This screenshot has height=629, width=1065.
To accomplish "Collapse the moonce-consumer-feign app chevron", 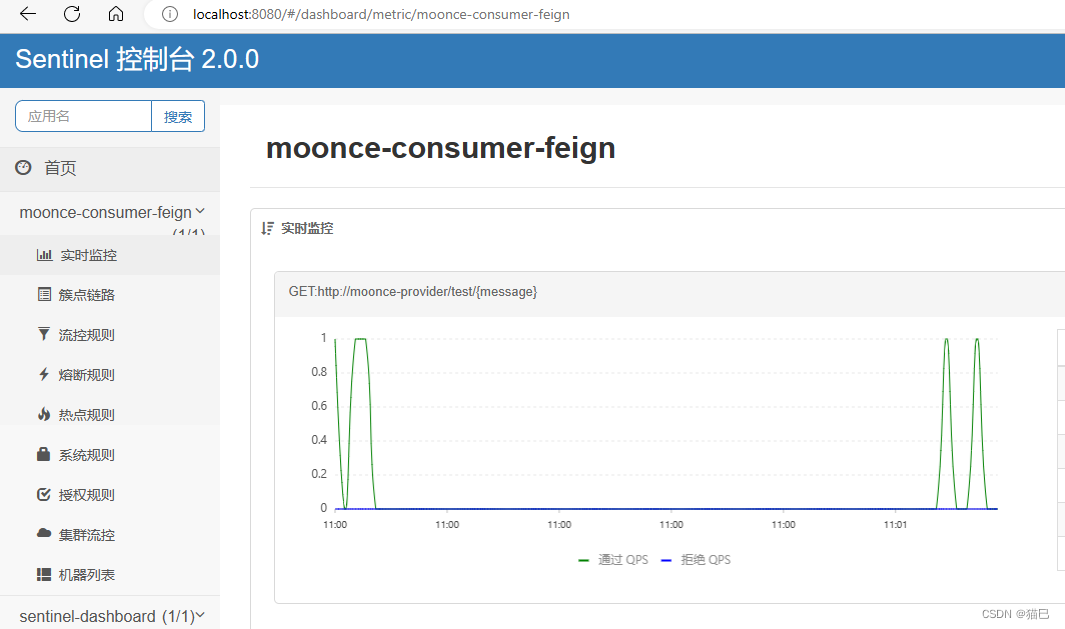I will tap(200, 211).
